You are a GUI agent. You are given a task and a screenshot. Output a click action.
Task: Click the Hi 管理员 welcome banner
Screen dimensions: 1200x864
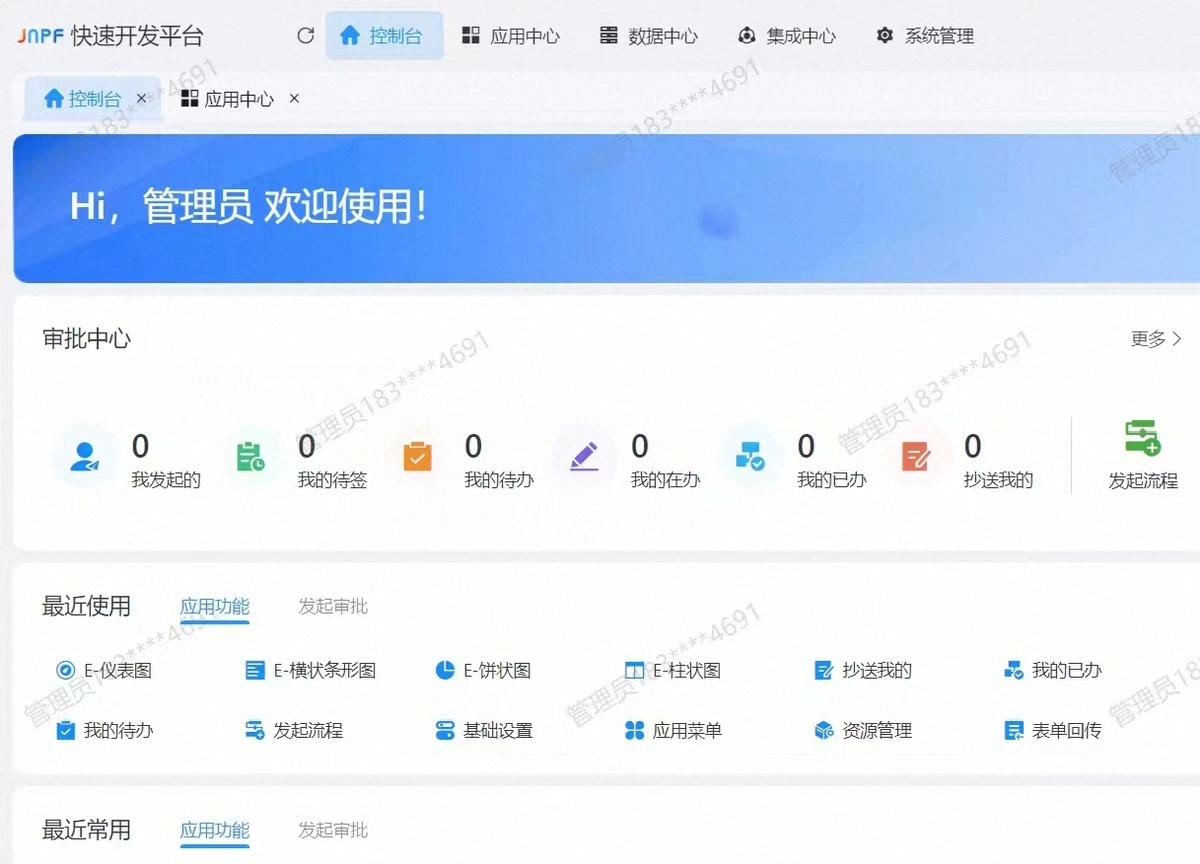[x=606, y=208]
